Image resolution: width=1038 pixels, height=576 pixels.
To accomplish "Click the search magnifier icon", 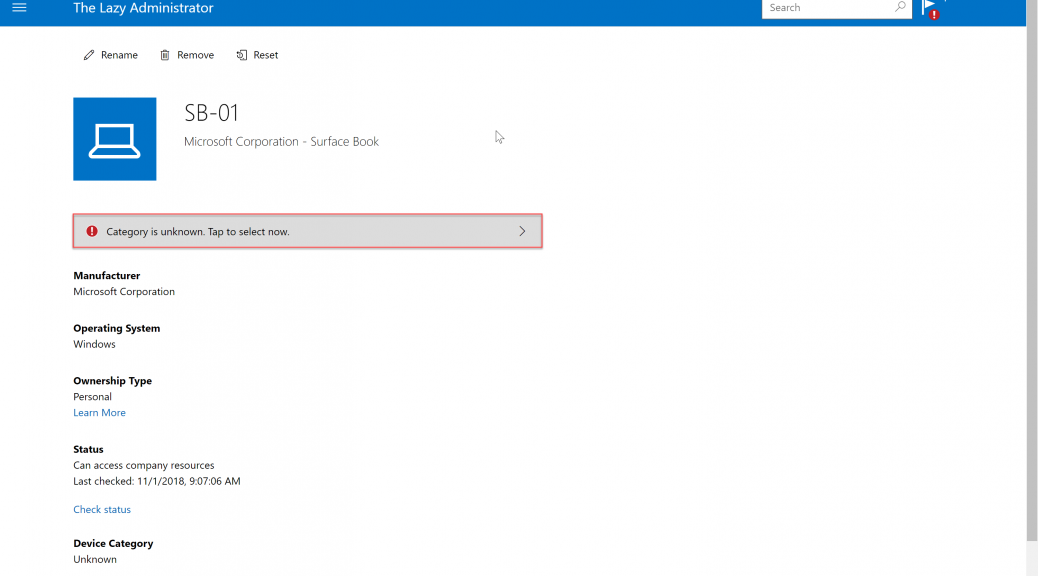I will coord(900,7).
